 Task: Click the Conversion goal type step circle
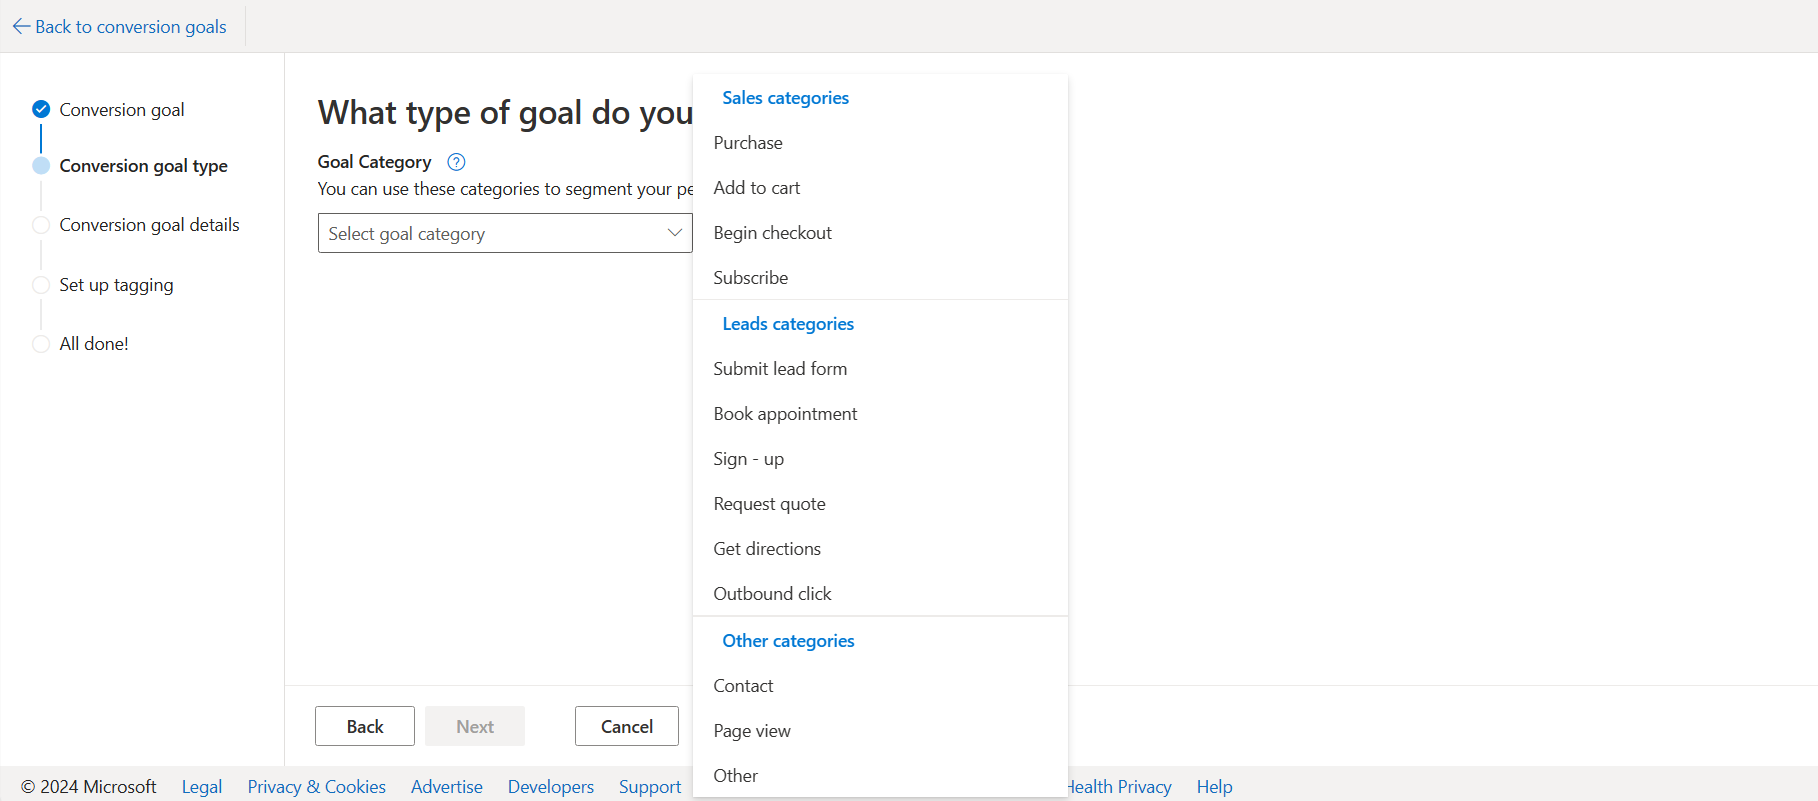click(41, 166)
